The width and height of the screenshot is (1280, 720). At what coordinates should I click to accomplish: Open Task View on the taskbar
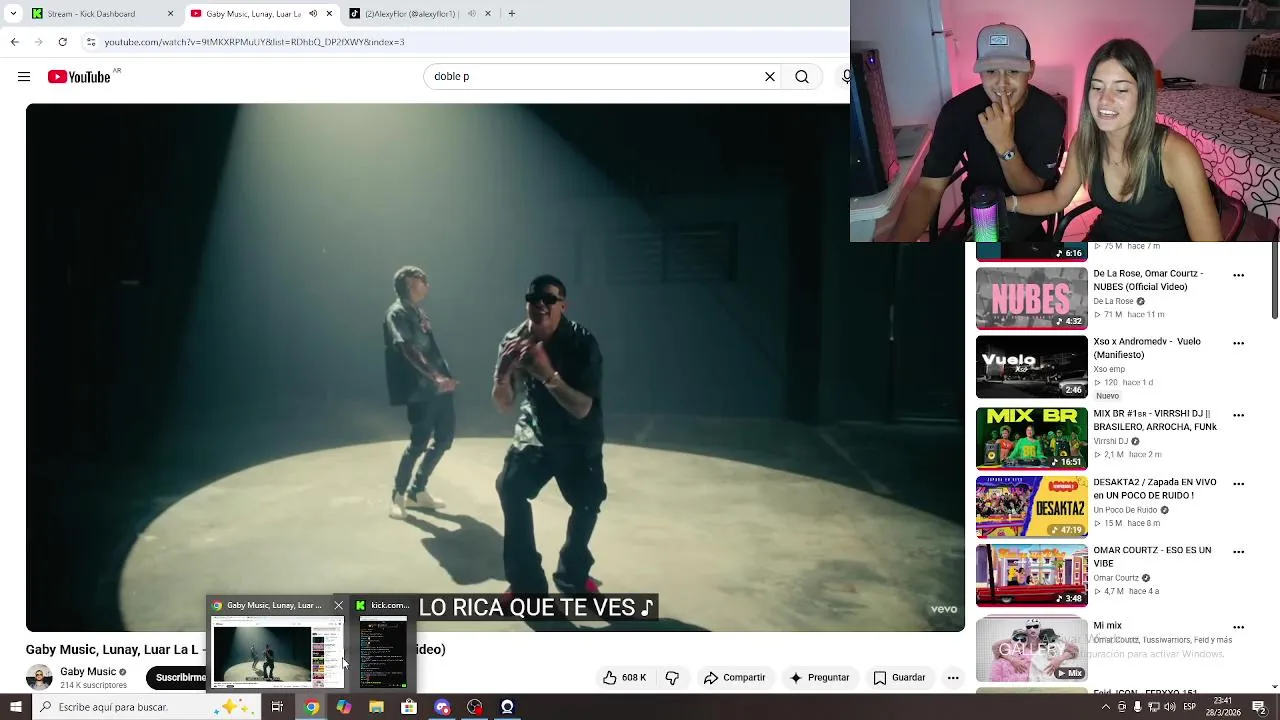[277, 707]
